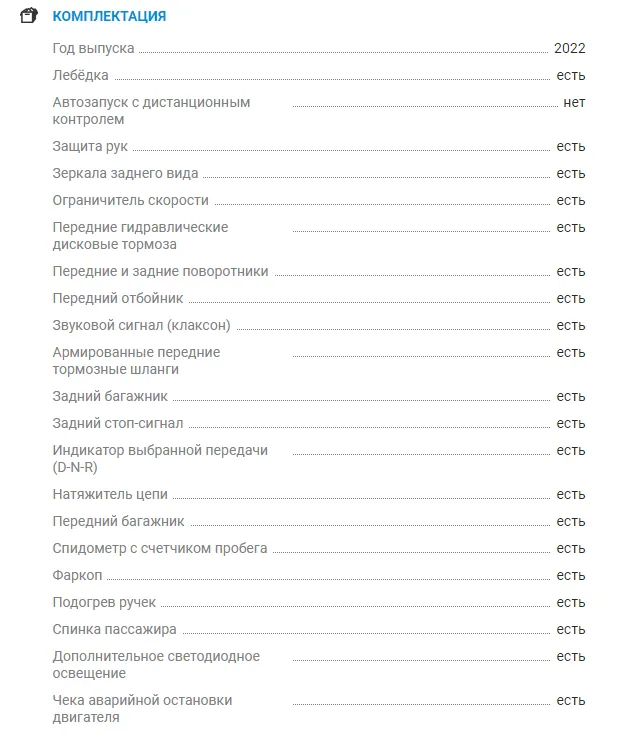Click the Натяжитель цепи label
This screenshot has width=638, height=738.
click(110, 495)
